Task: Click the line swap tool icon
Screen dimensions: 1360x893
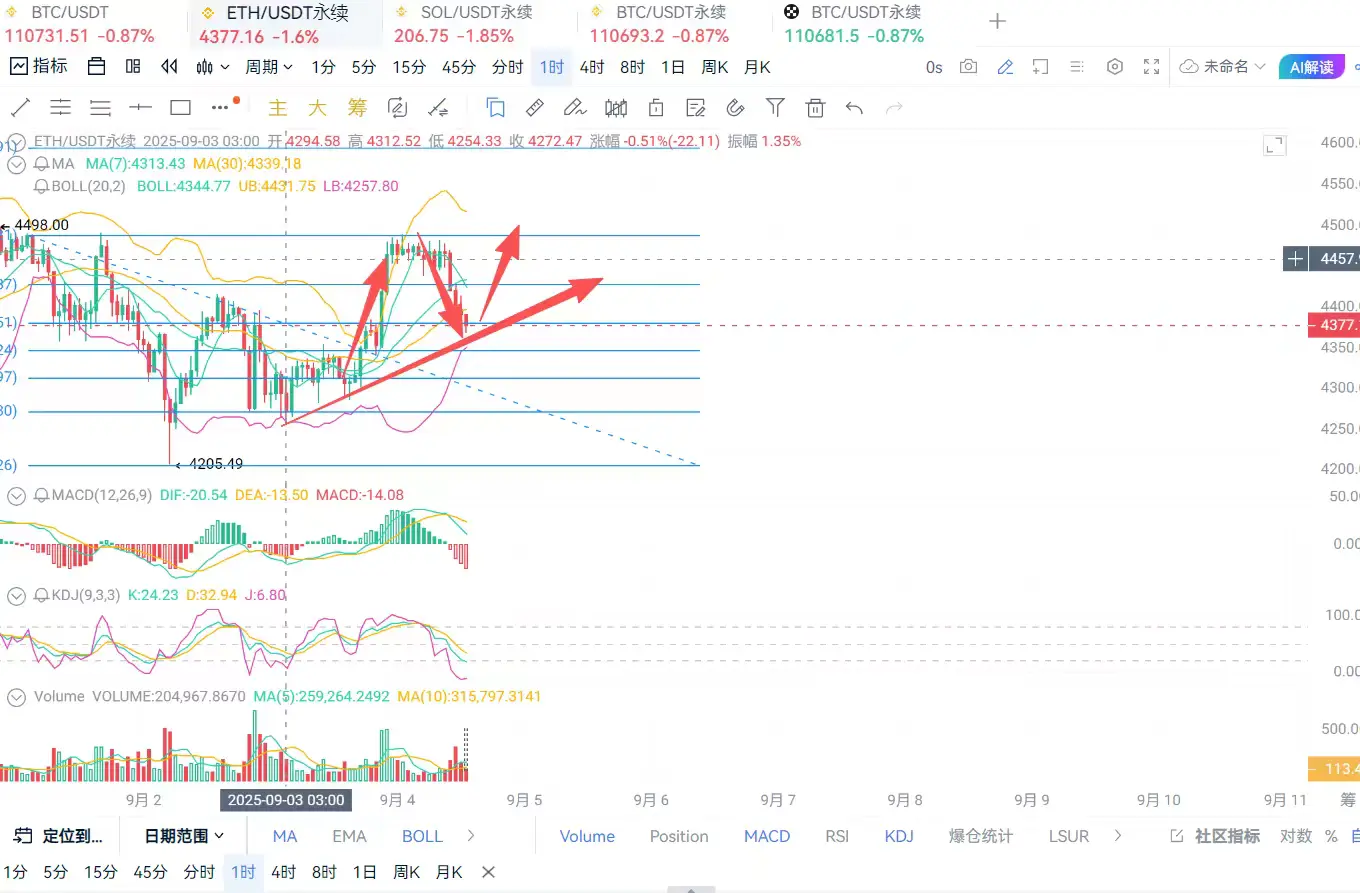Action: tap(437, 107)
